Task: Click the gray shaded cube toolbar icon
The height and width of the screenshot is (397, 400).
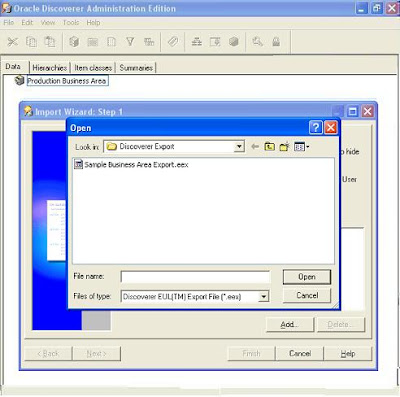Action: click(234, 42)
